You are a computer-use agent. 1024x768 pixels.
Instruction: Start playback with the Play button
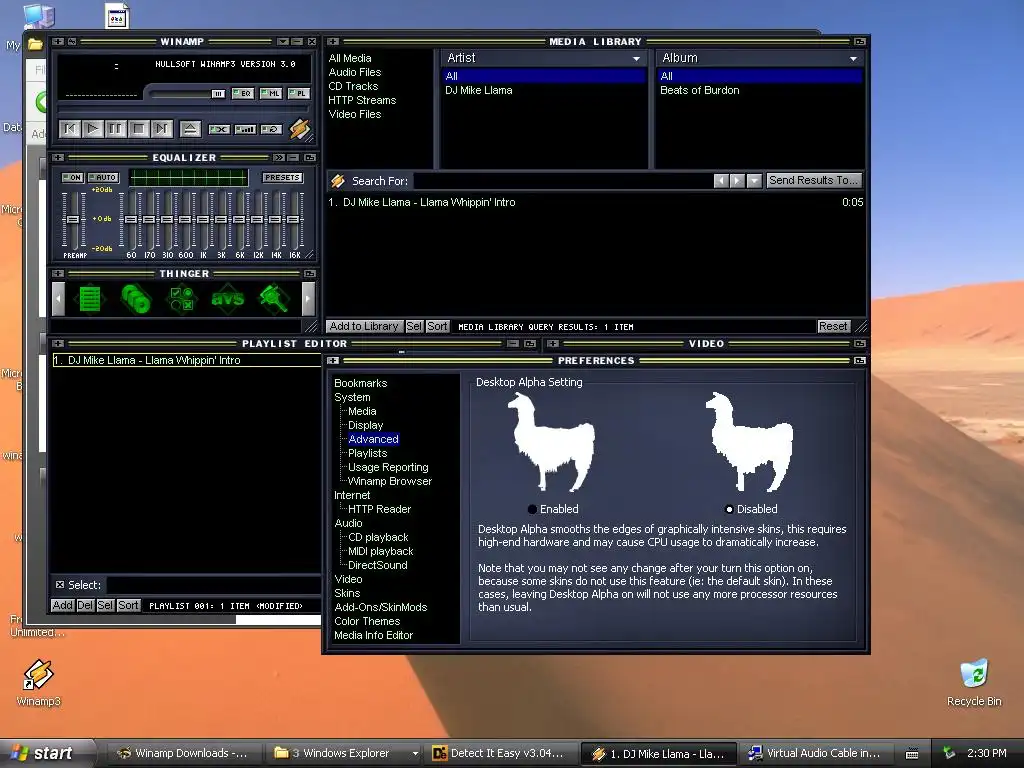93,129
